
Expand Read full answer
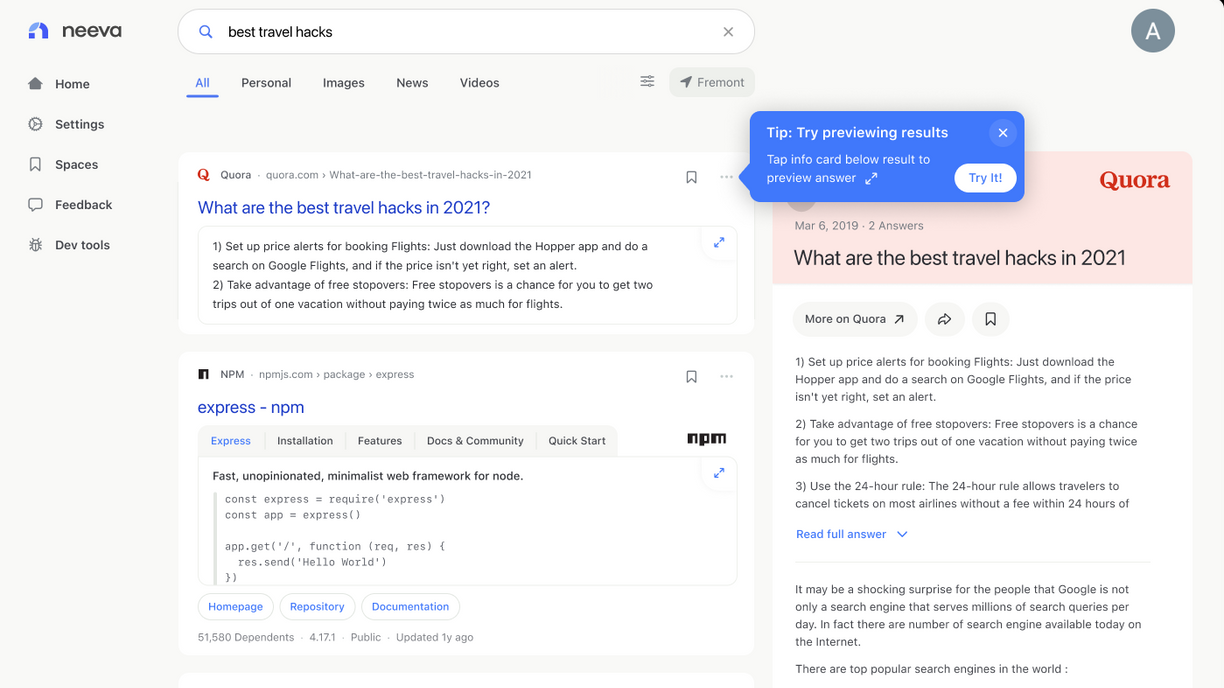[x=852, y=534]
